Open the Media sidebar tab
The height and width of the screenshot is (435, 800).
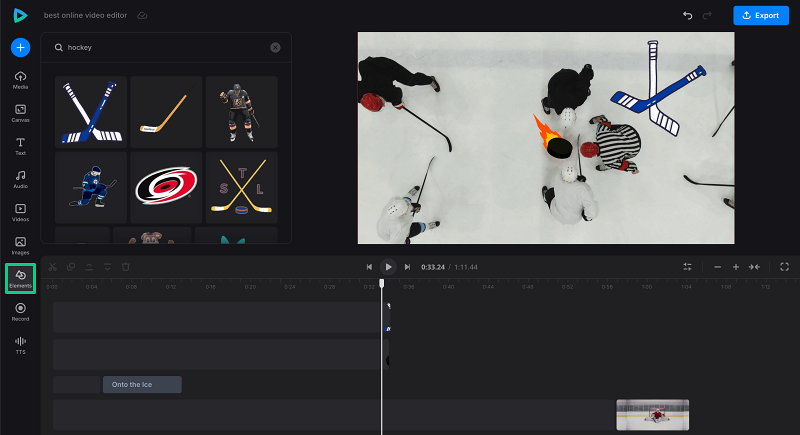click(x=20, y=80)
